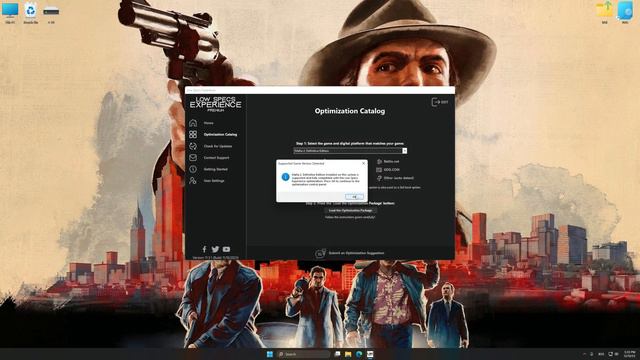
Task: Open the Task View icon on the taskbar
Action: click(x=337, y=354)
